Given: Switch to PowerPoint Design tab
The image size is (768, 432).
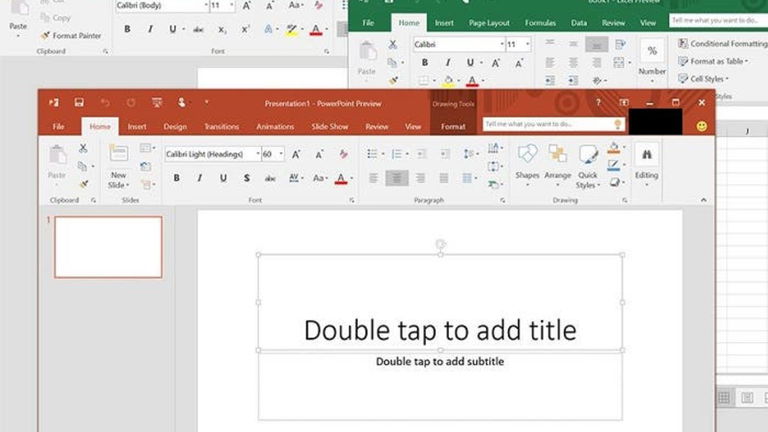Looking at the screenshot, I should click(x=175, y=126).
